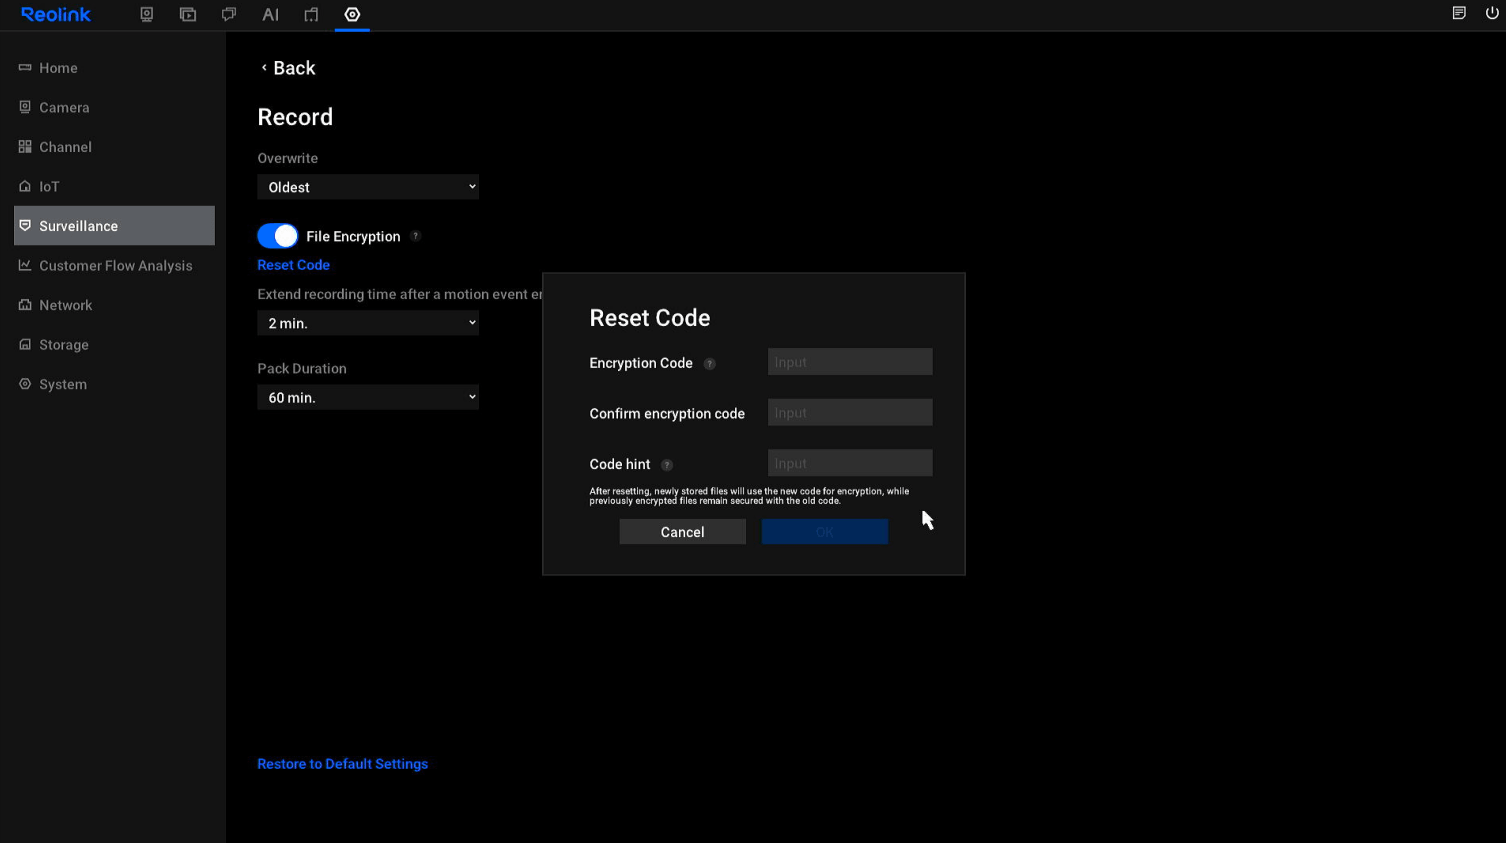Screen dimensions: 1506x843
Task: Click OK in Reset Code dialog
Action: point(825,532)
